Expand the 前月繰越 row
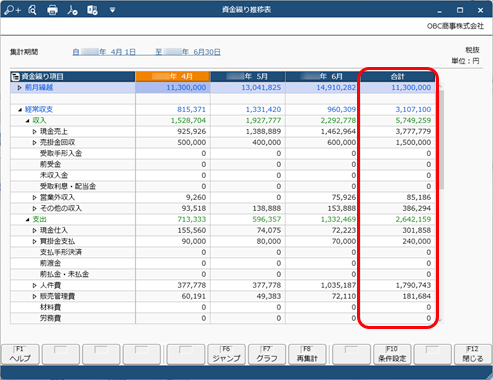This screenshot has width=493, height=380. click(20, 88)
